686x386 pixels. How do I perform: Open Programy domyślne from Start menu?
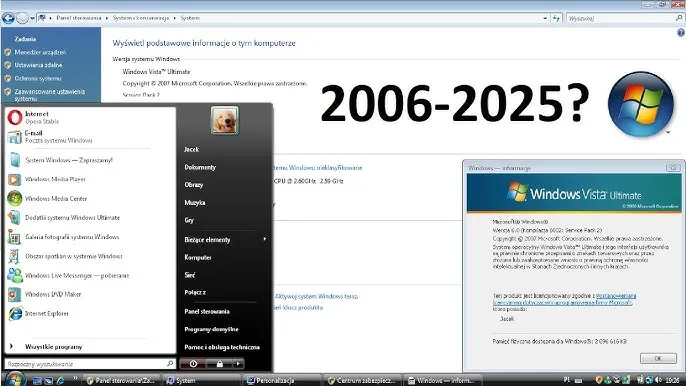pos(211,329)
